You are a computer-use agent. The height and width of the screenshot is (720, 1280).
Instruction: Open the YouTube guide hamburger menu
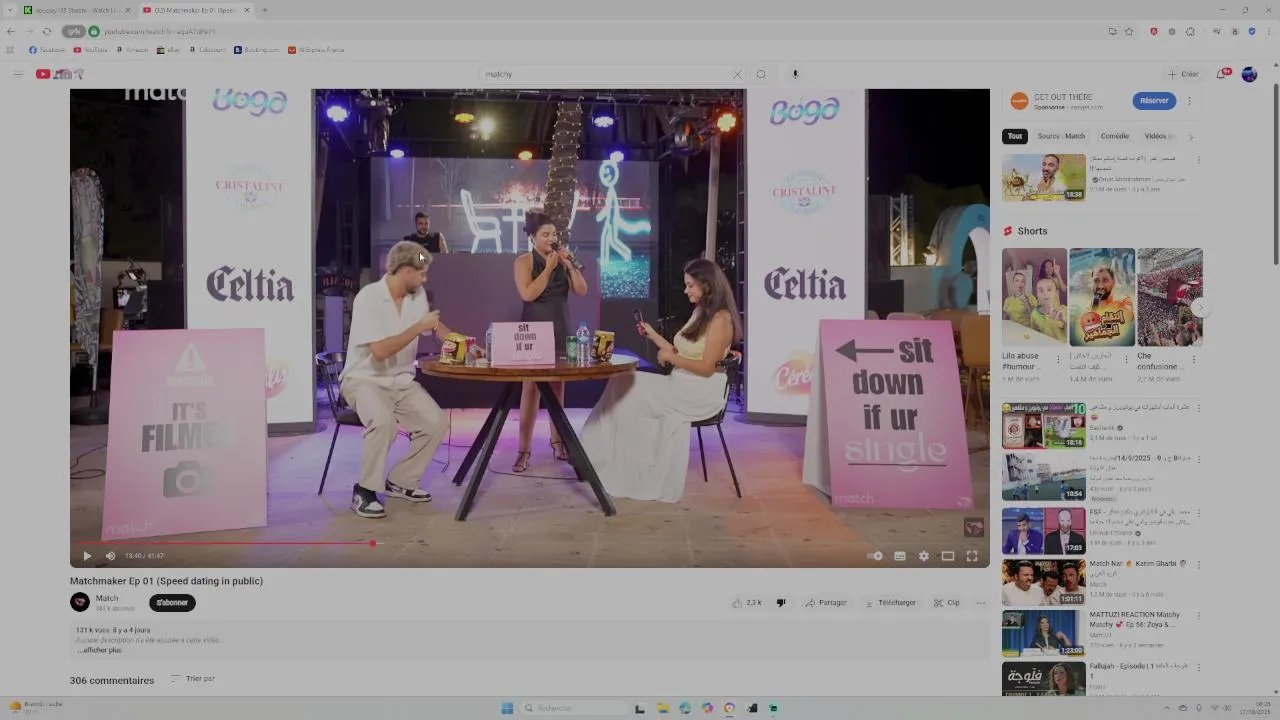pyautogui.click(x=17, y=74)
